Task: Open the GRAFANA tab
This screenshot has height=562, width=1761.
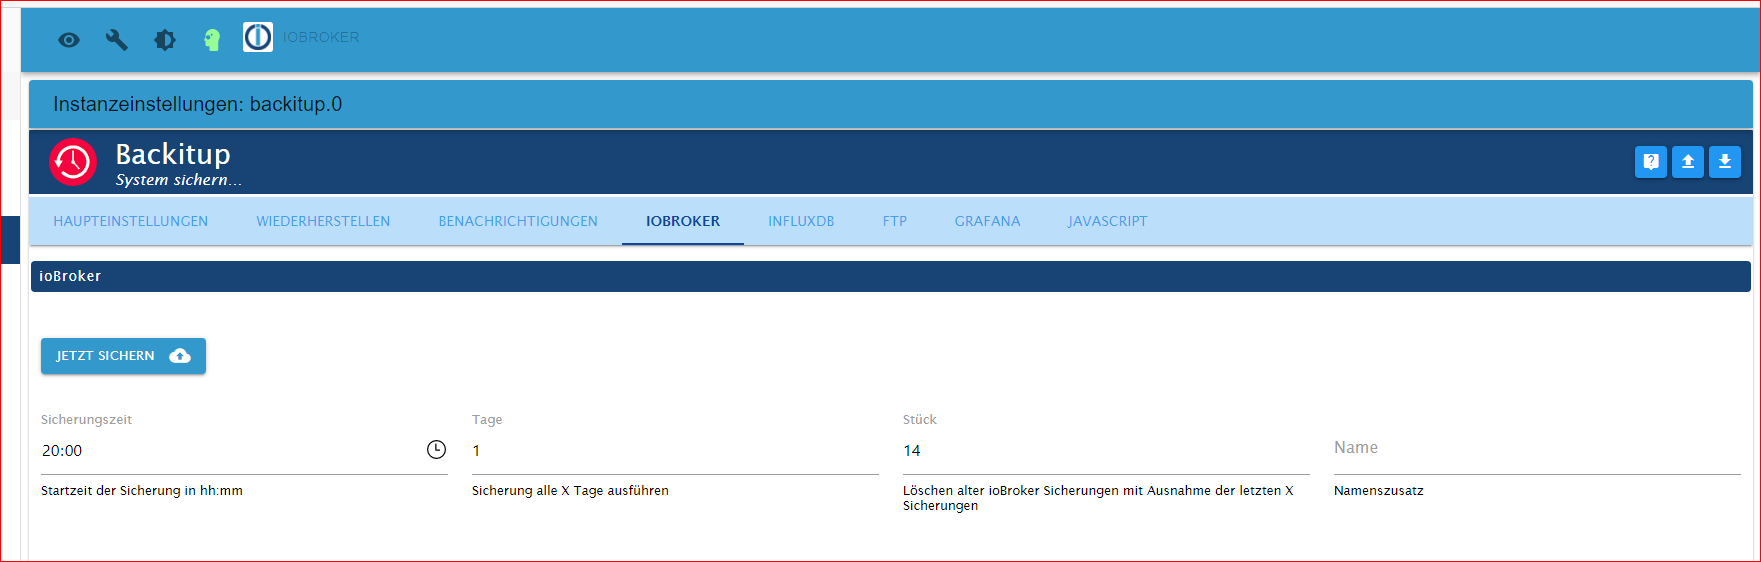Action: 988,221
